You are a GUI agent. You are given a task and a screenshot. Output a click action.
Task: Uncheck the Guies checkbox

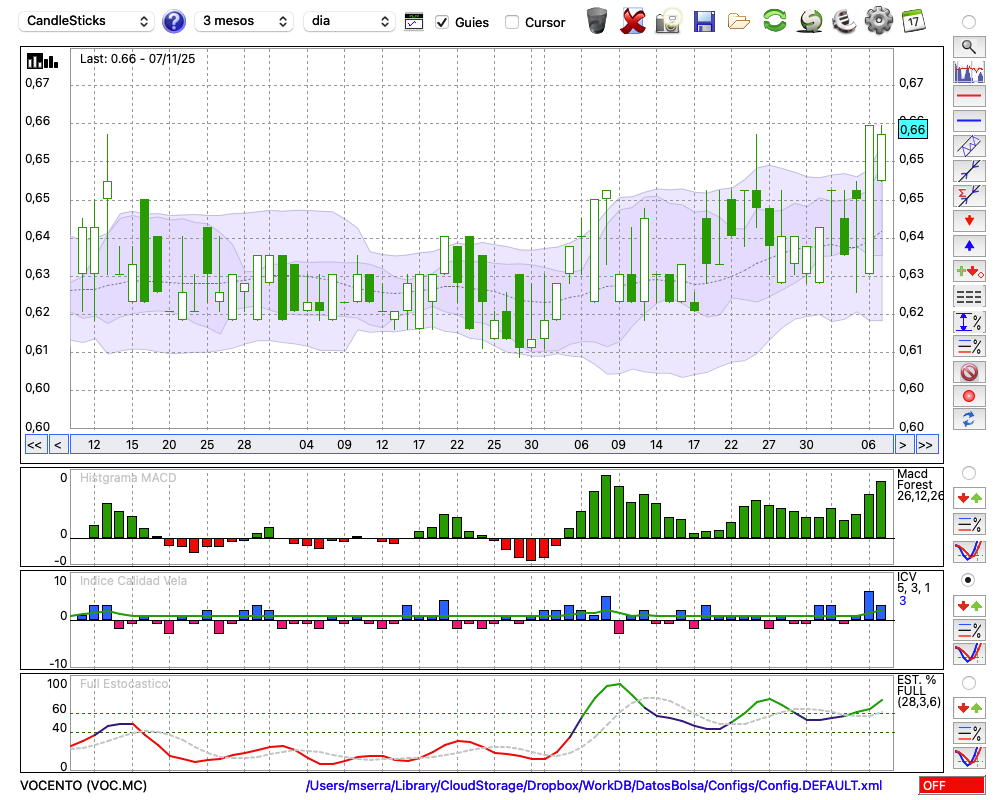(x=442, y=22)
